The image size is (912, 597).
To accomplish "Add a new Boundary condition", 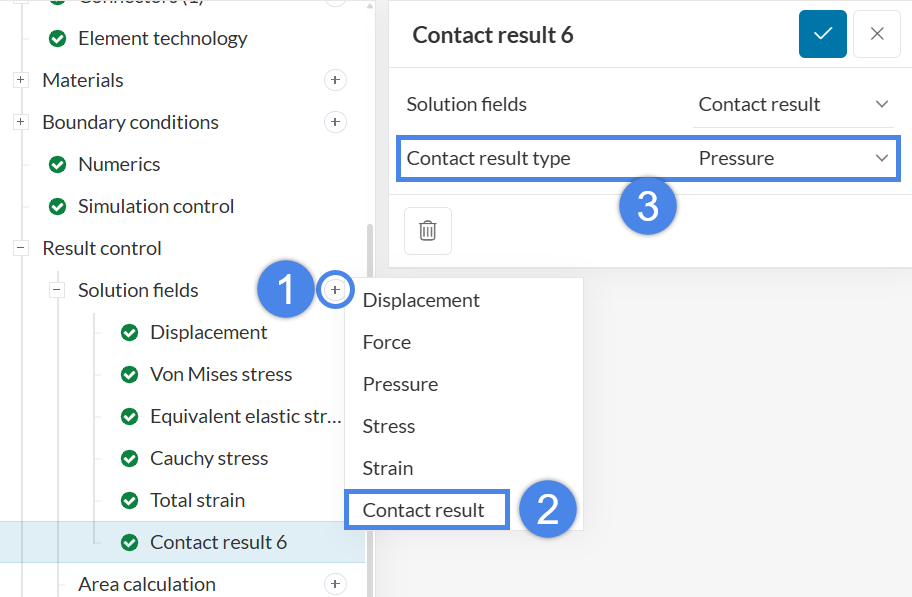I will point(335,122).
